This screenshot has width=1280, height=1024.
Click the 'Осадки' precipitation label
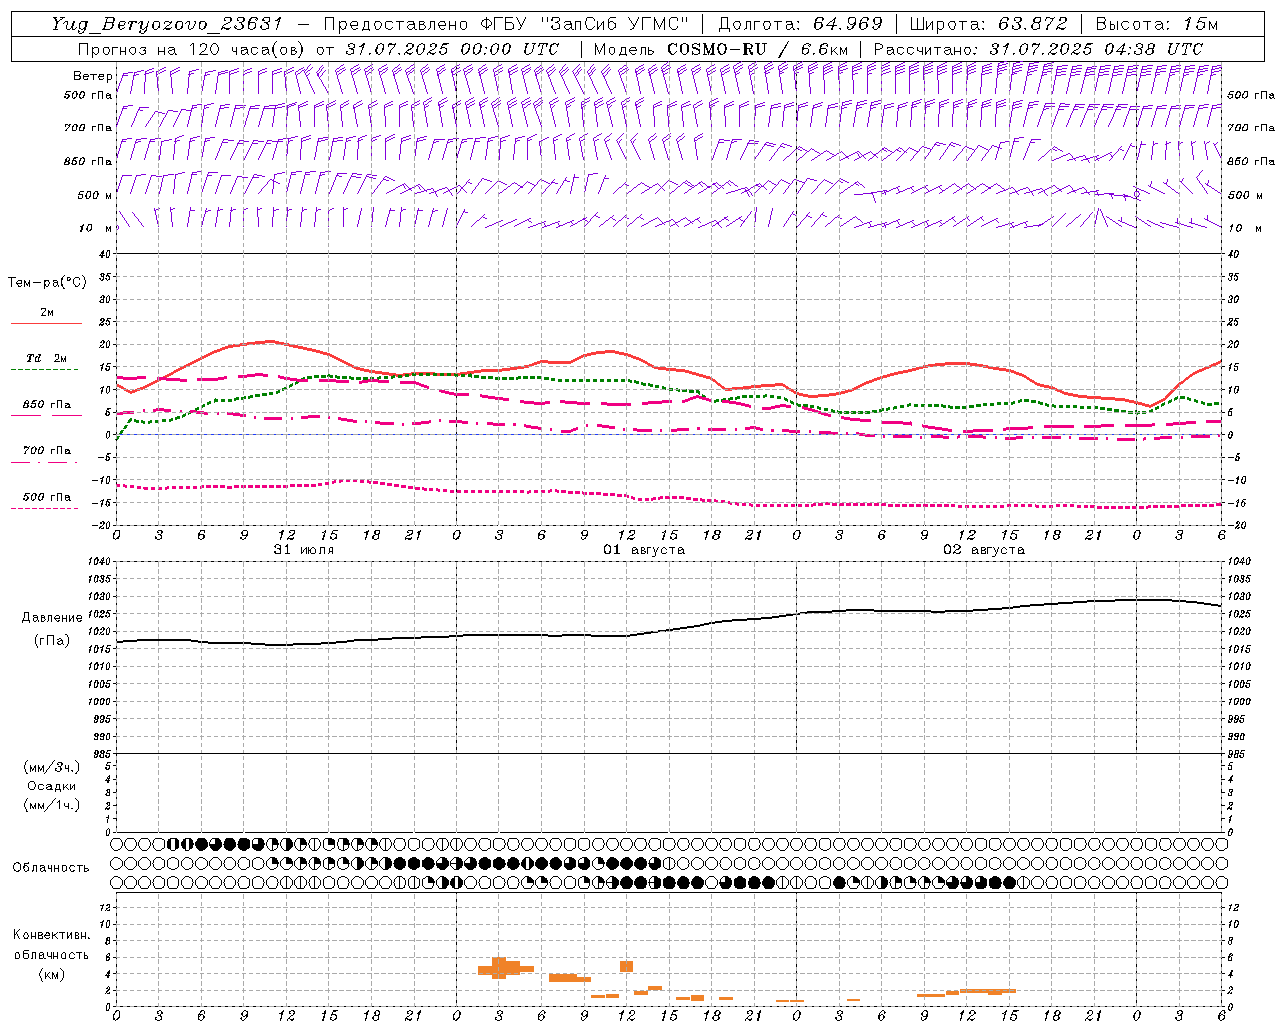[52, 786]
